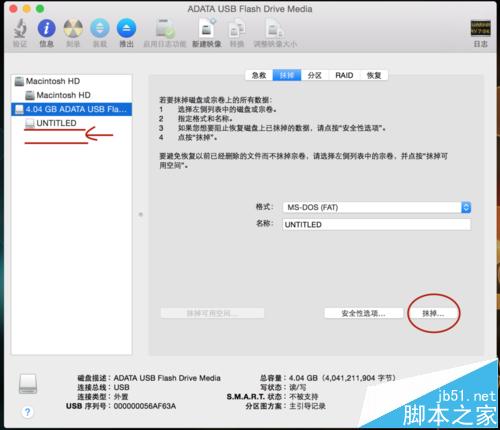Select the UNTITLED volume in sidebar
Screen dimensions: 500x430
[71, 123]
